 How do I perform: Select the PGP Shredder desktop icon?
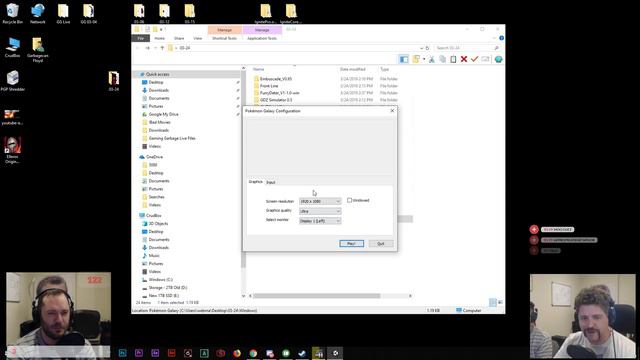(x=13, y=80)
